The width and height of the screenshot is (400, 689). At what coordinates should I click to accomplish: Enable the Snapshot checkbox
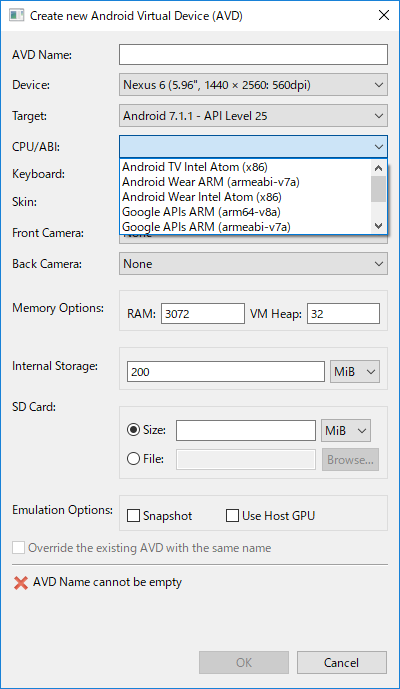click(134, 515)
